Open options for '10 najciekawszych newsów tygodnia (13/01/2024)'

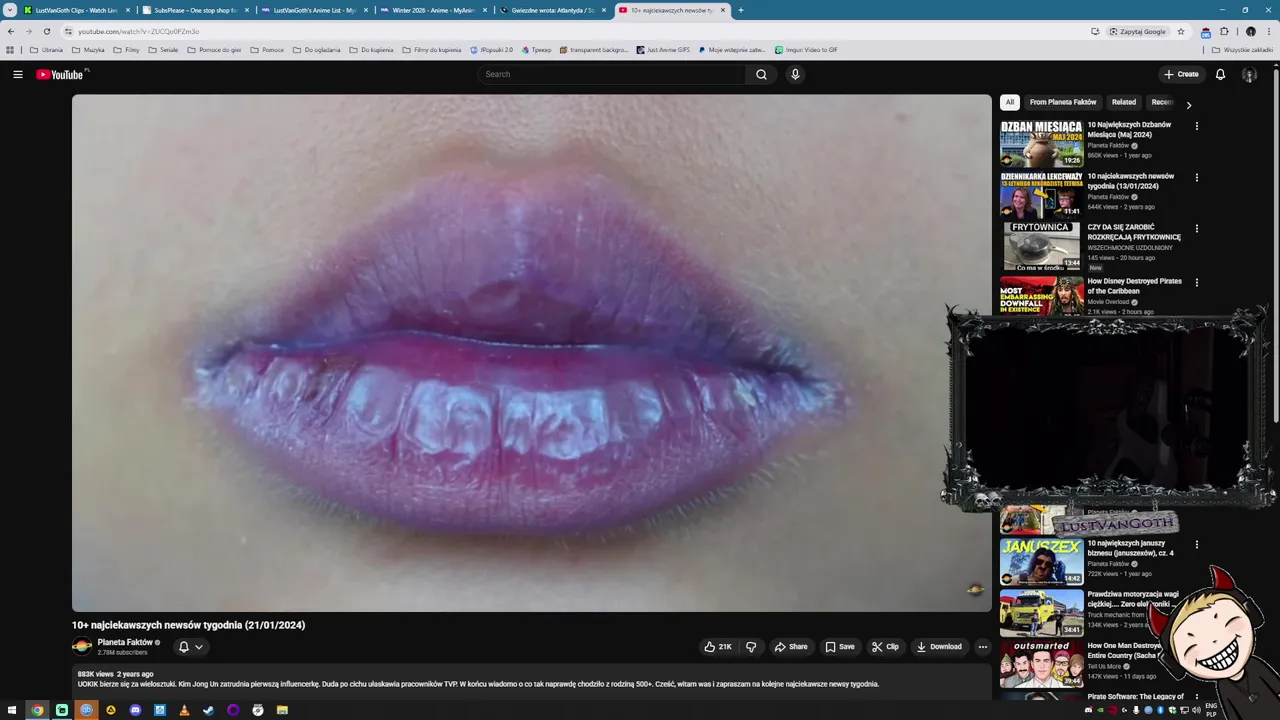pos(1196,178)
